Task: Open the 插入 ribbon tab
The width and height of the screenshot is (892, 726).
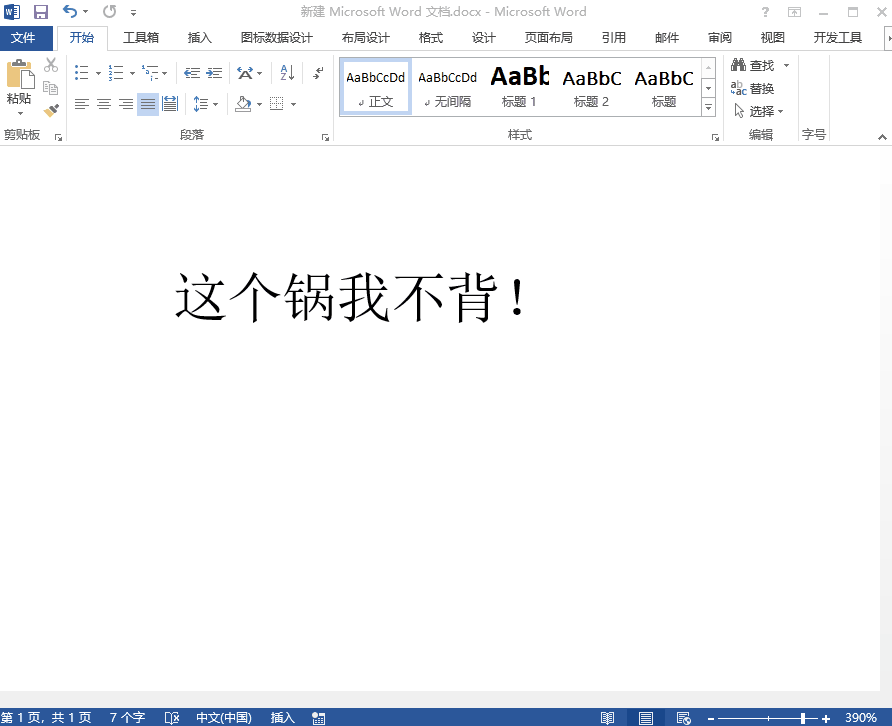Action: point(200,38)
